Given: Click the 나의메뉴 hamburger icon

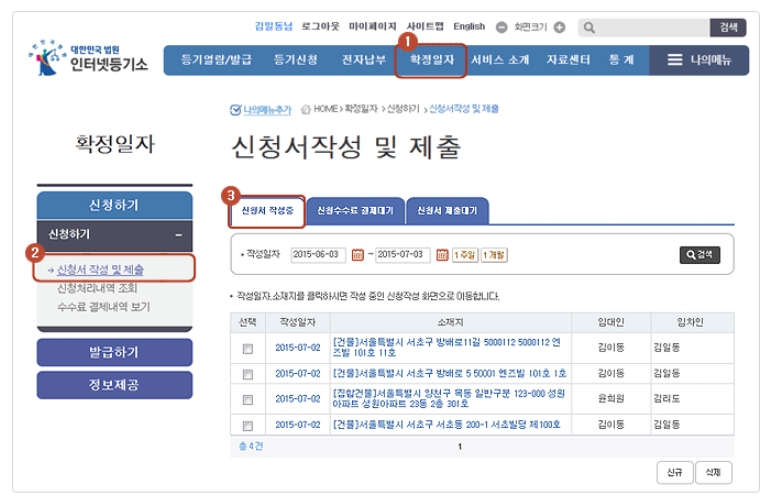Looking at the screenshot, I should (x=675, y=60).
